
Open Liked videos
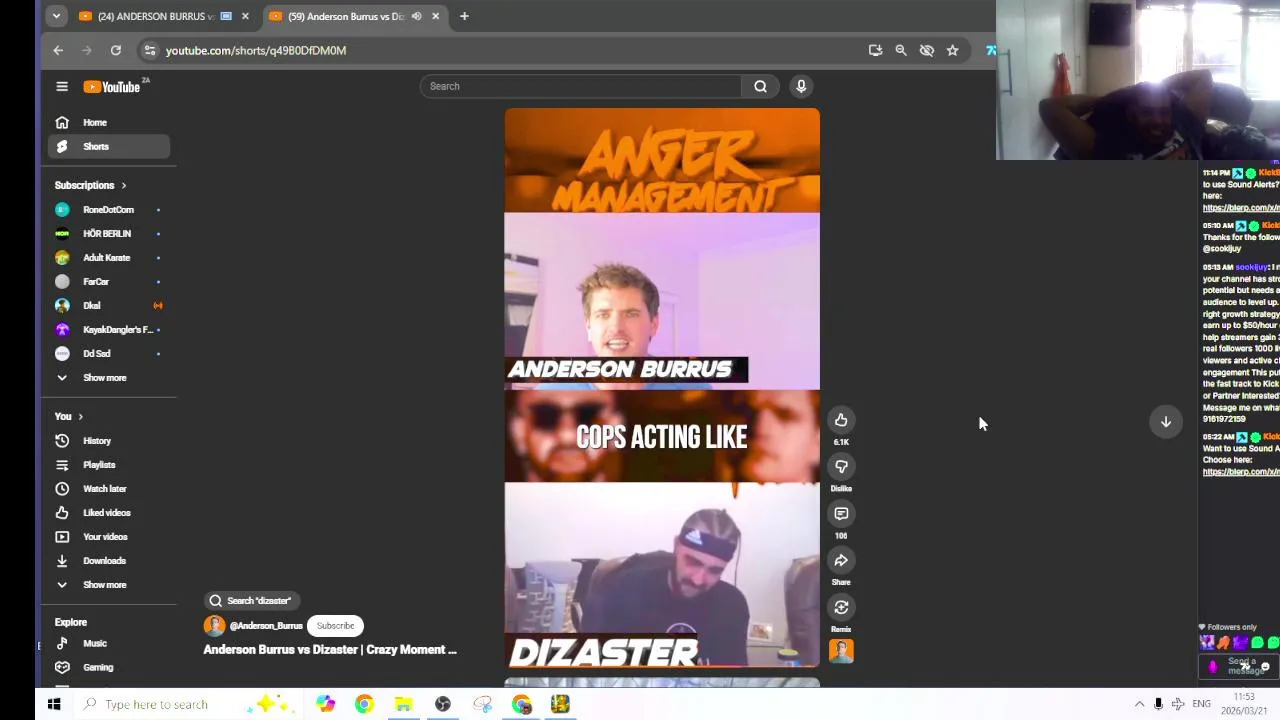coord(109,512)
